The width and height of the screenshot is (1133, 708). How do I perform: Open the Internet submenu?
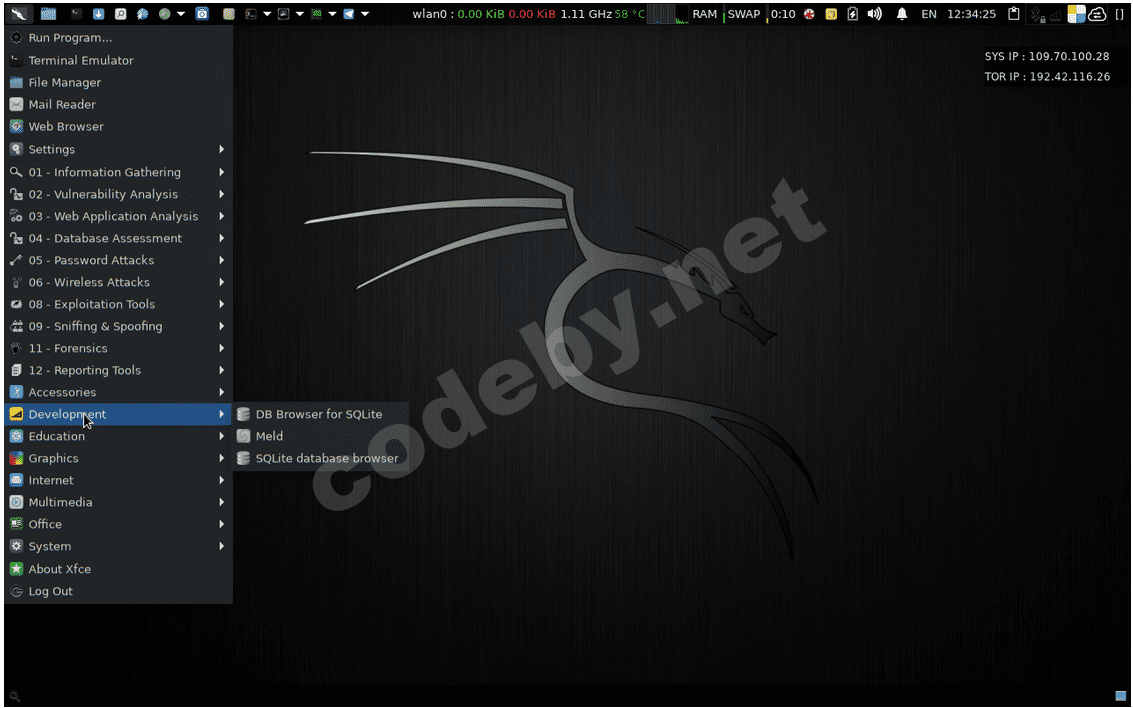click(x=119, y=480)
